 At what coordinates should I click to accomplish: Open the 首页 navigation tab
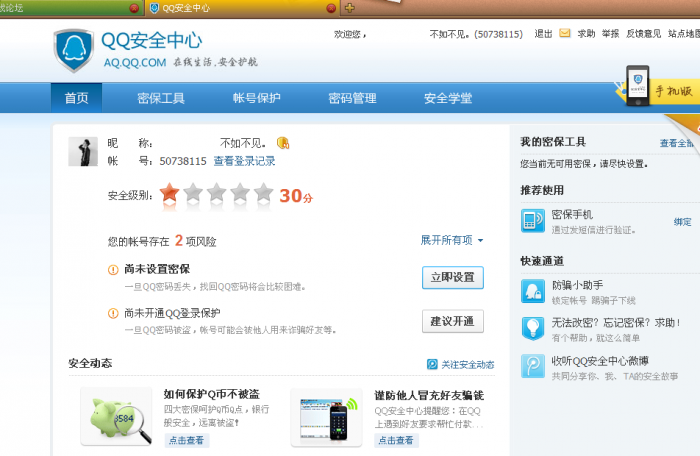76,98
